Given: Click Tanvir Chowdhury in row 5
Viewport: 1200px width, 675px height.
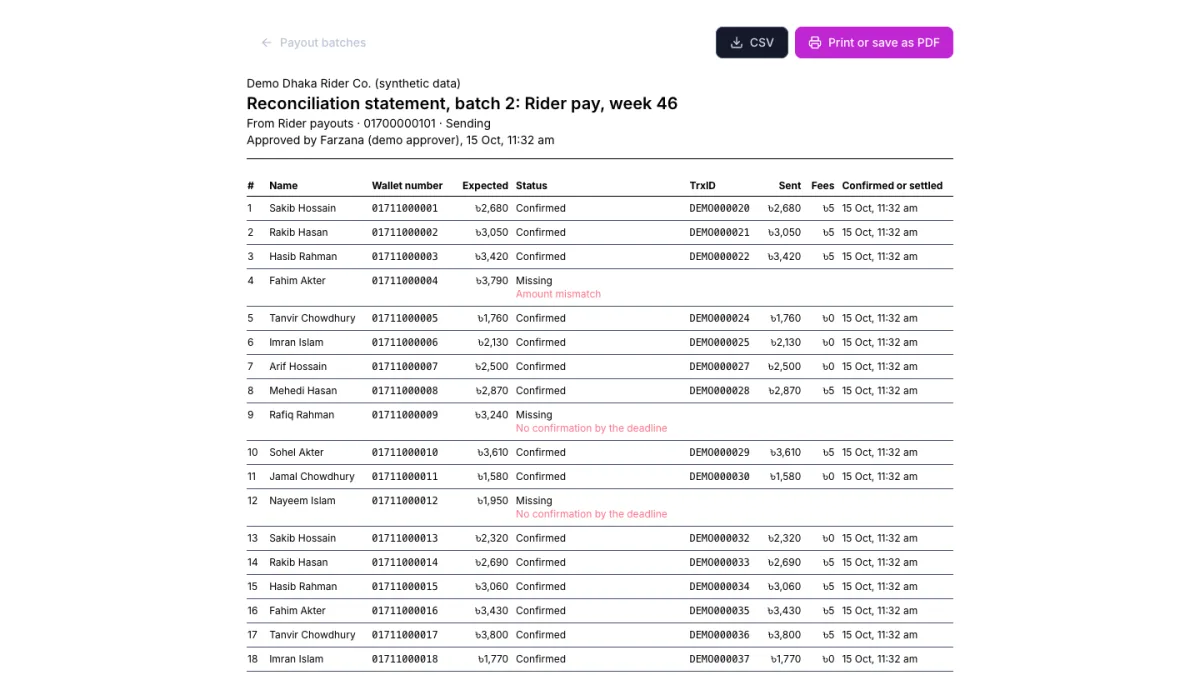Looking at the screenshot, I should click(312, 319).
